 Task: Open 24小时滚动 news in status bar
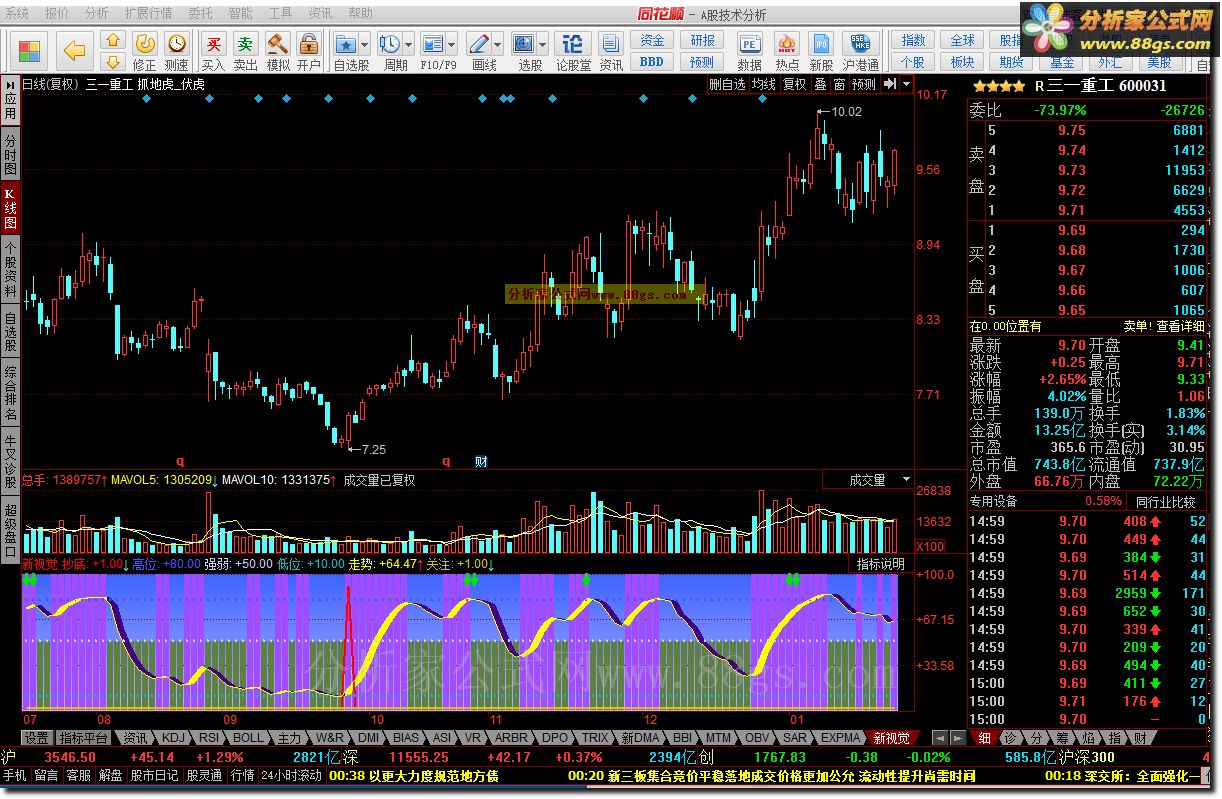[292, 776]
